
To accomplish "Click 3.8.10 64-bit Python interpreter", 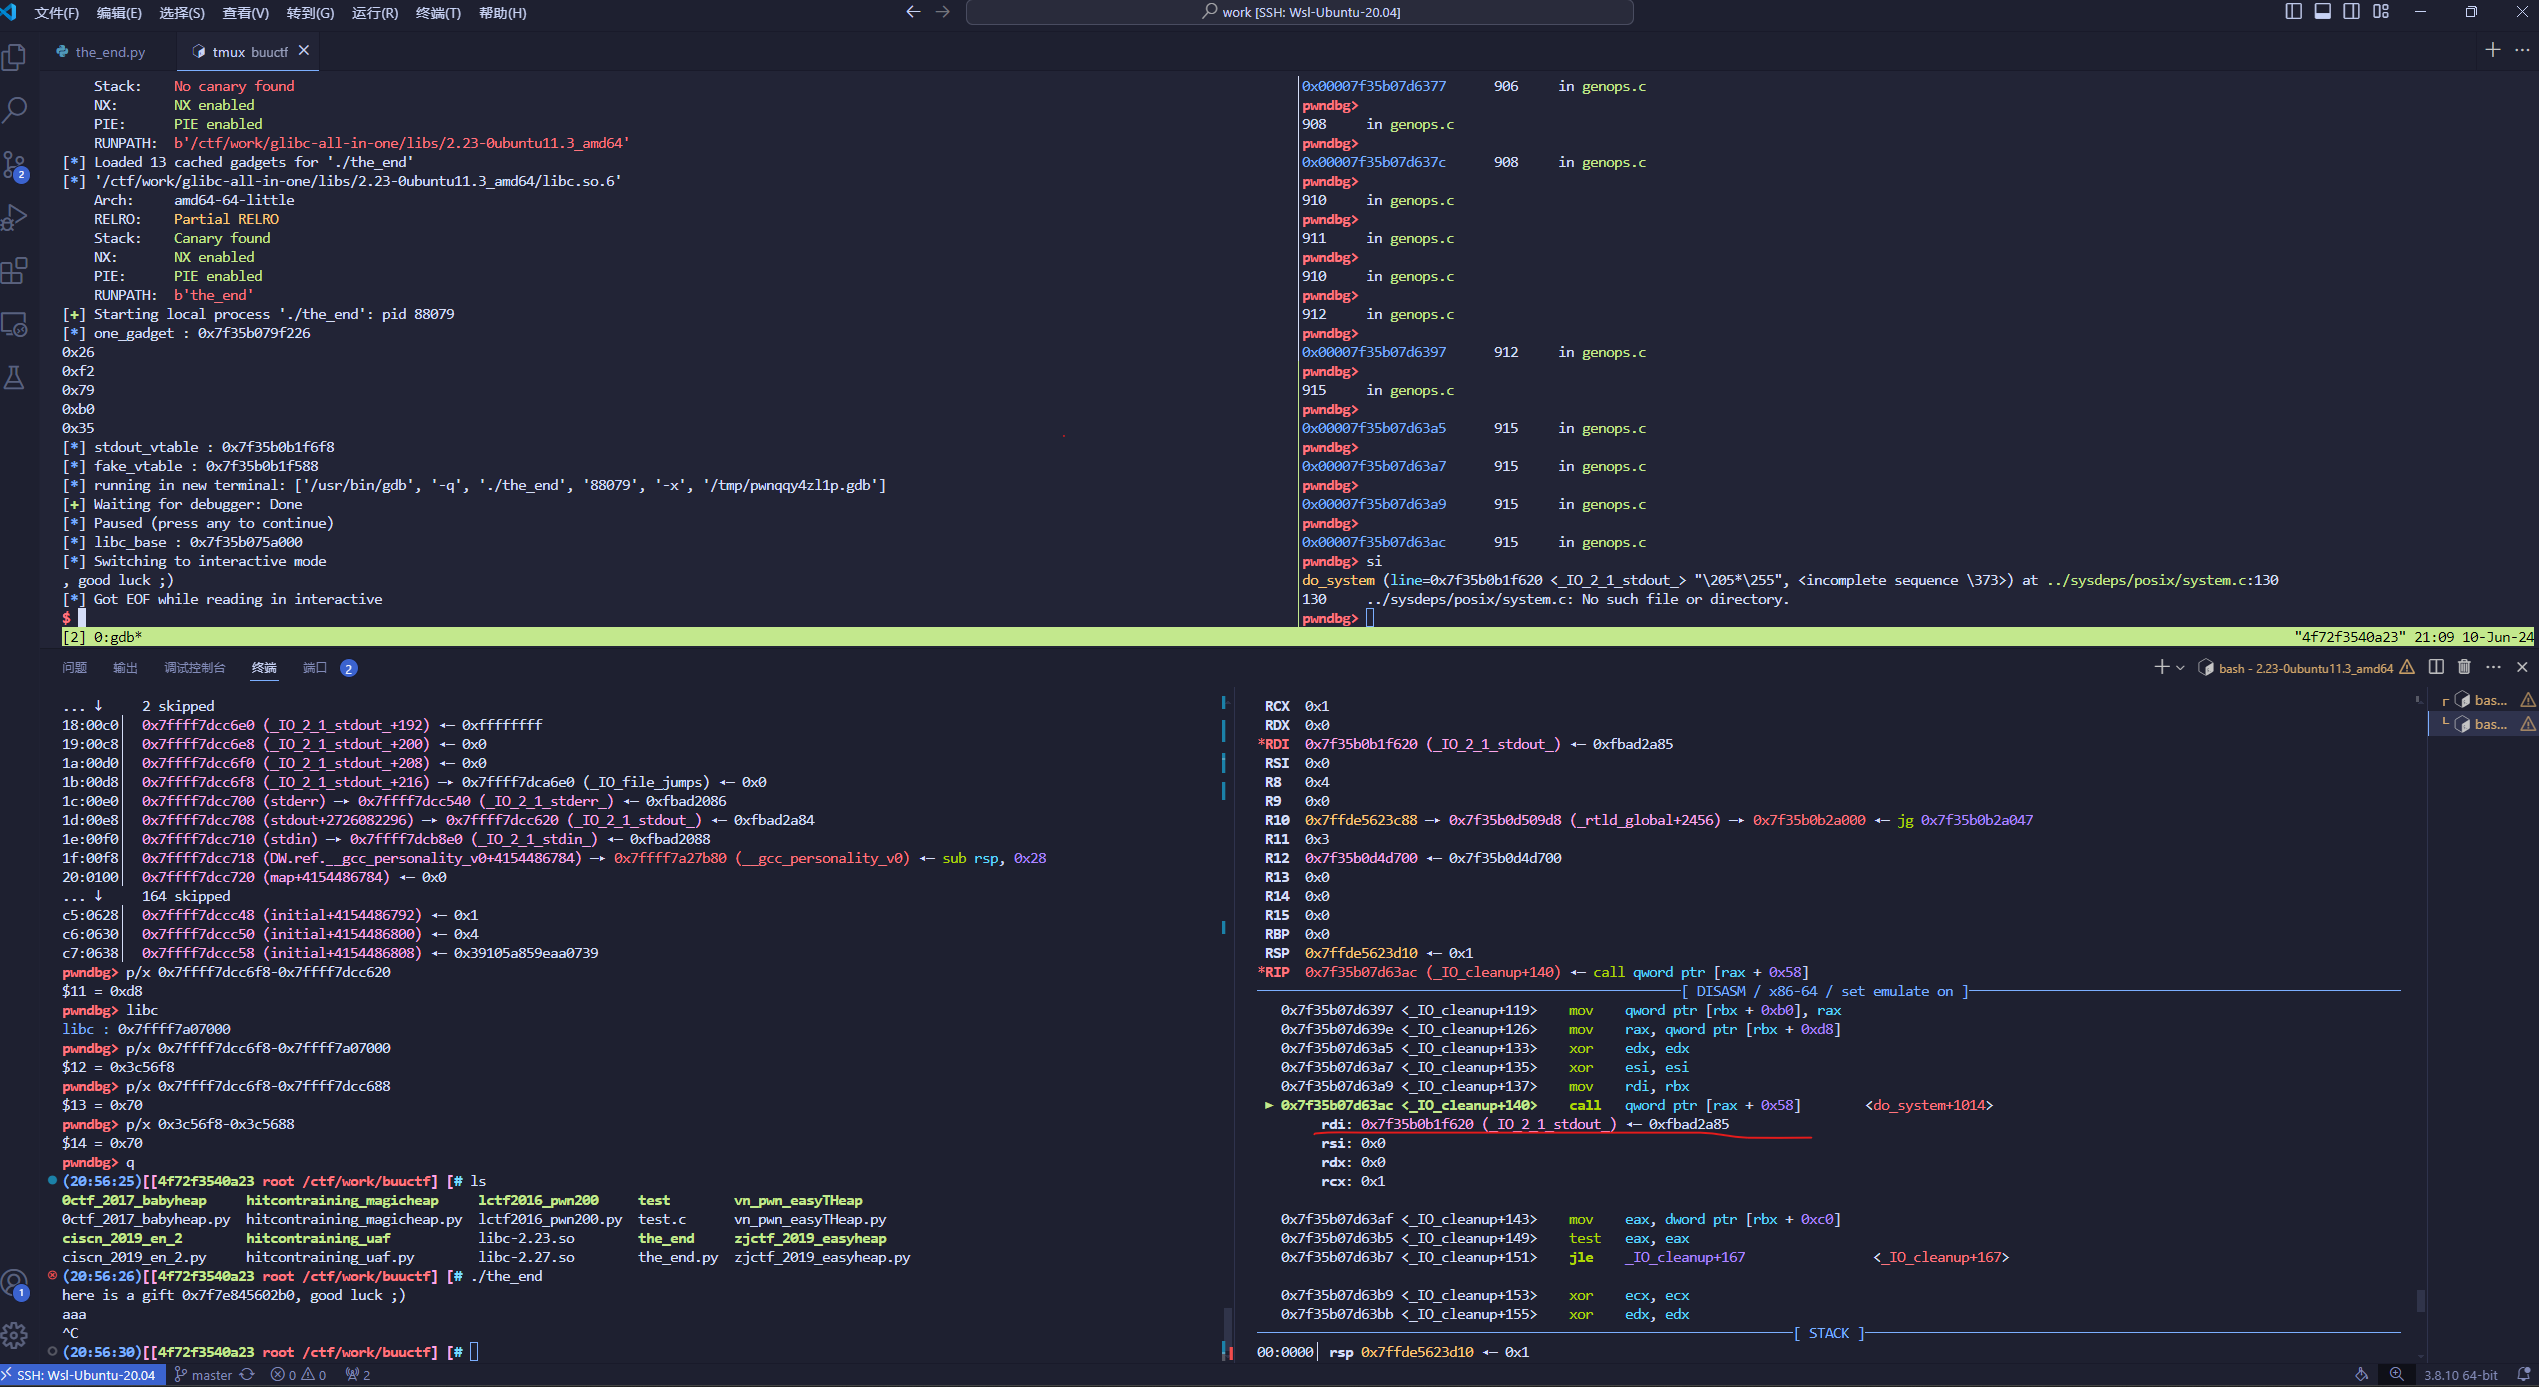I will 2461,1375.
